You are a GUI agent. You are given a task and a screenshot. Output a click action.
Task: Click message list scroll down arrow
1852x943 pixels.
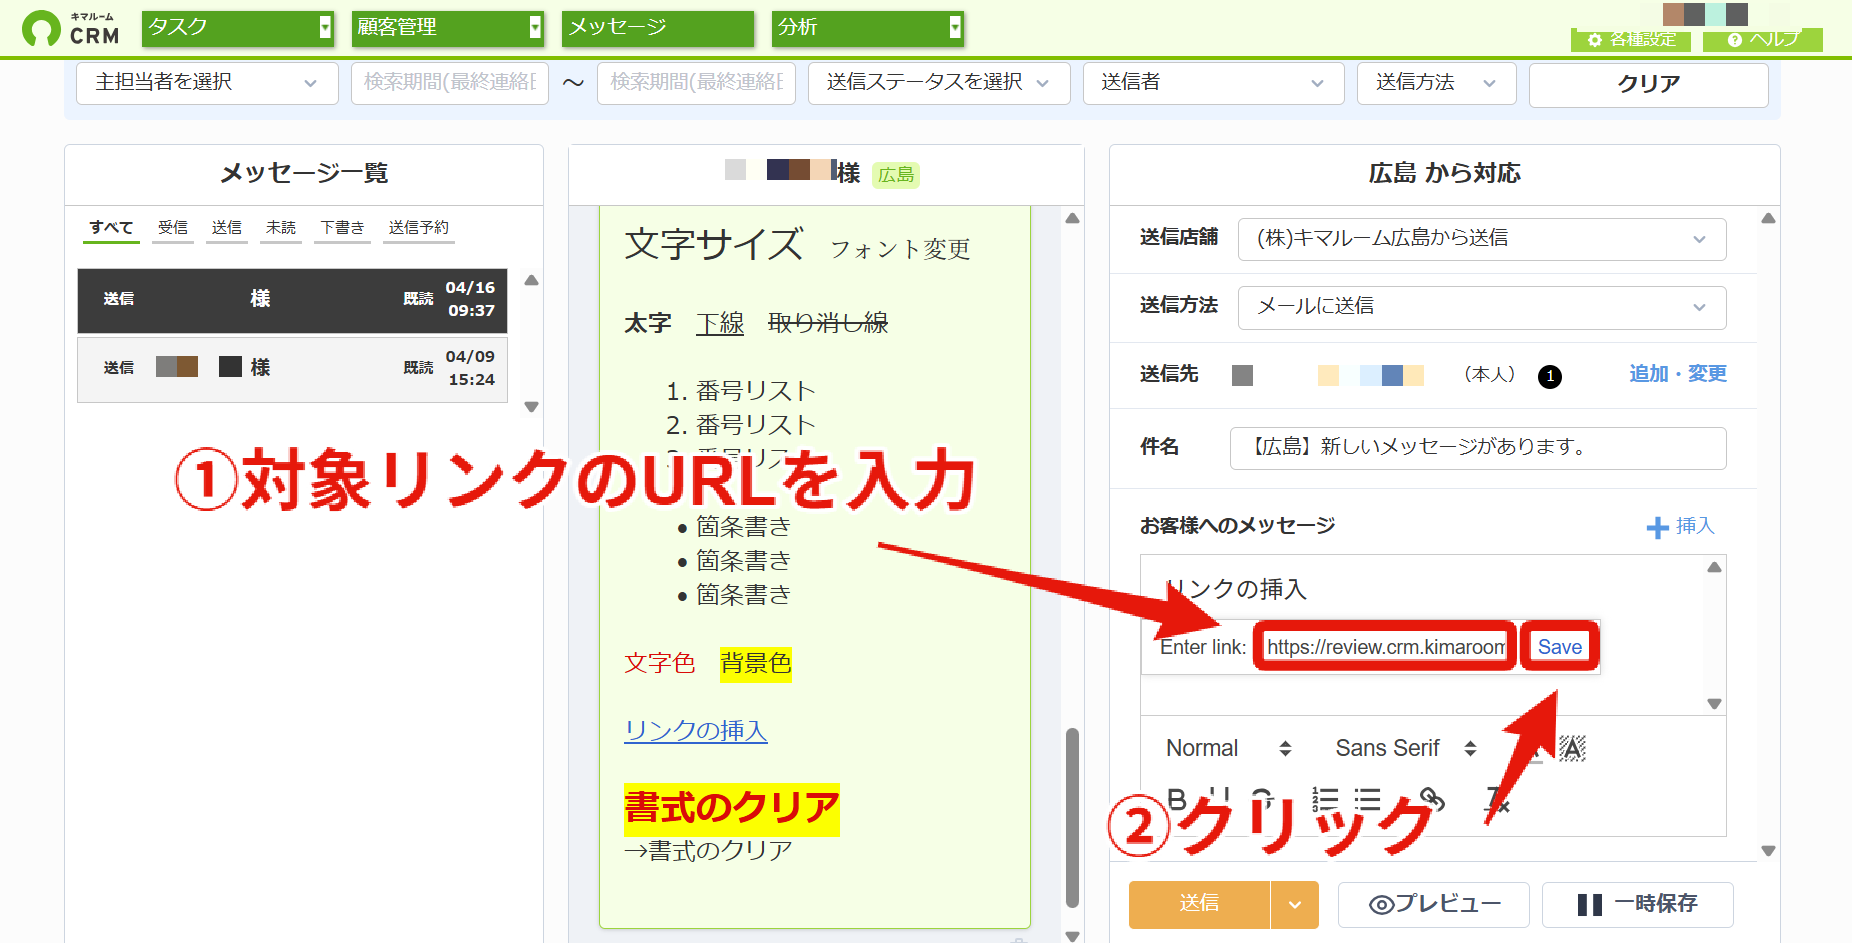[532, 407]
